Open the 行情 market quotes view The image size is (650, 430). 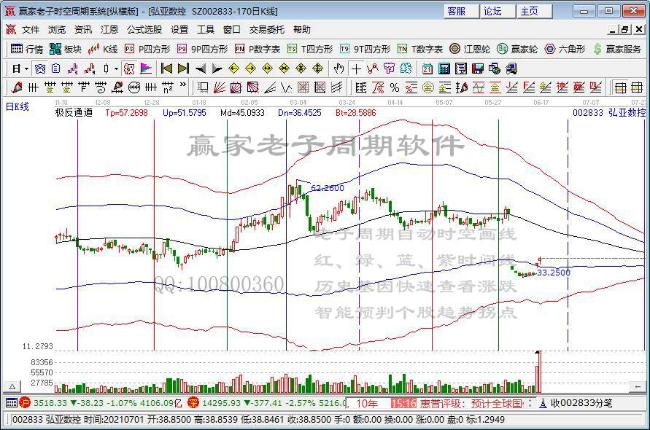point(27,49)
